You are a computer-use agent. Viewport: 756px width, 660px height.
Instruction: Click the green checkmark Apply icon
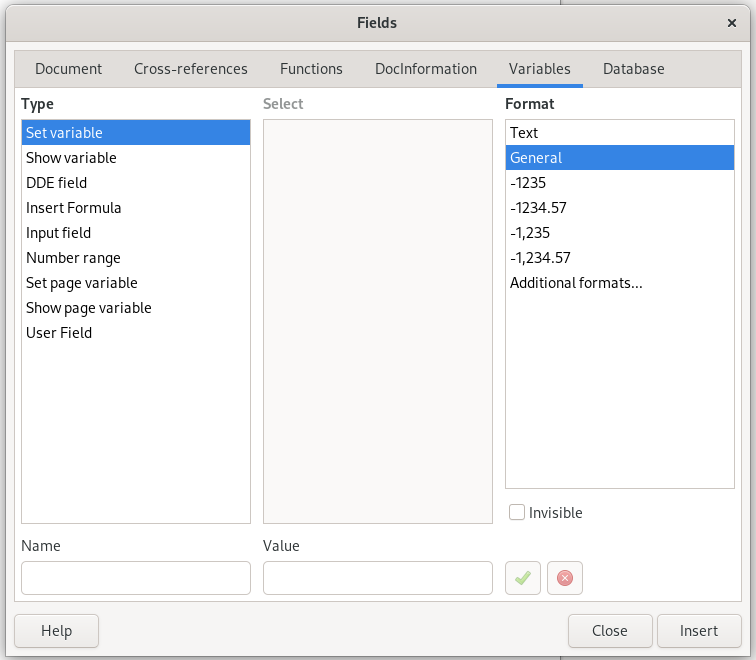click(x=523, y=578)
